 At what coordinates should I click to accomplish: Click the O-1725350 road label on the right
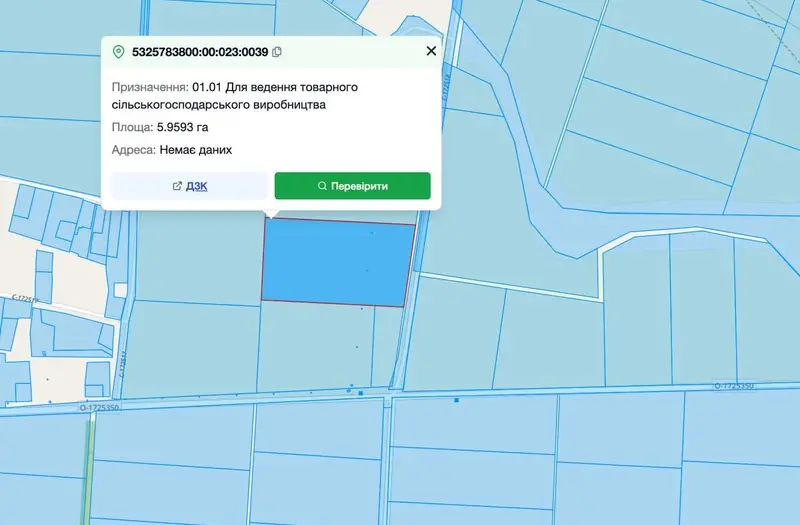point(734,386)
